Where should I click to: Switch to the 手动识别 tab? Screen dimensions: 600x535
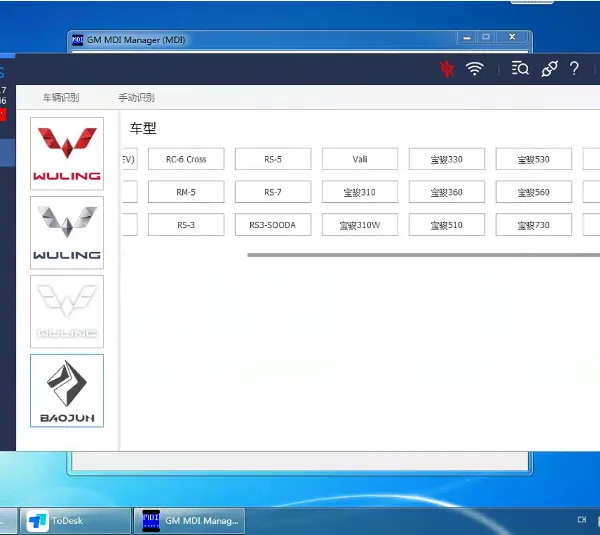click(136, 98)
